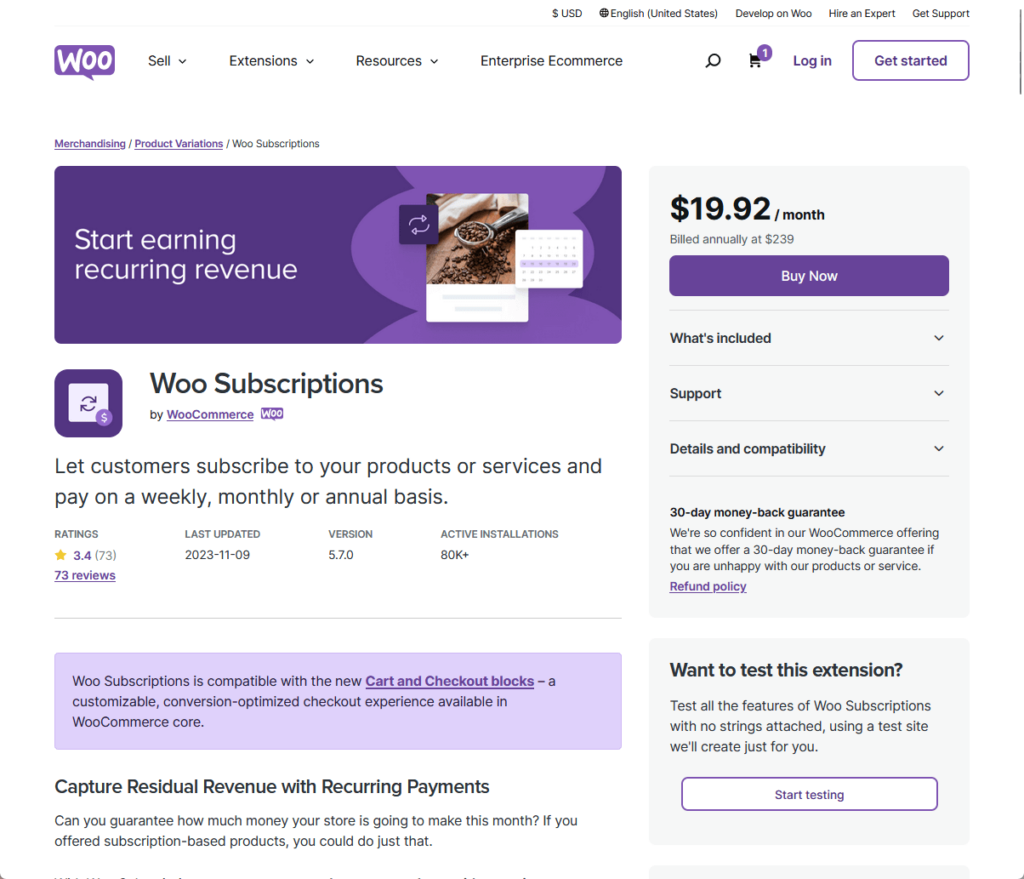Open the search magnifier icon
The width and height of the screenshot is (1024, 879).
[713, 61]
